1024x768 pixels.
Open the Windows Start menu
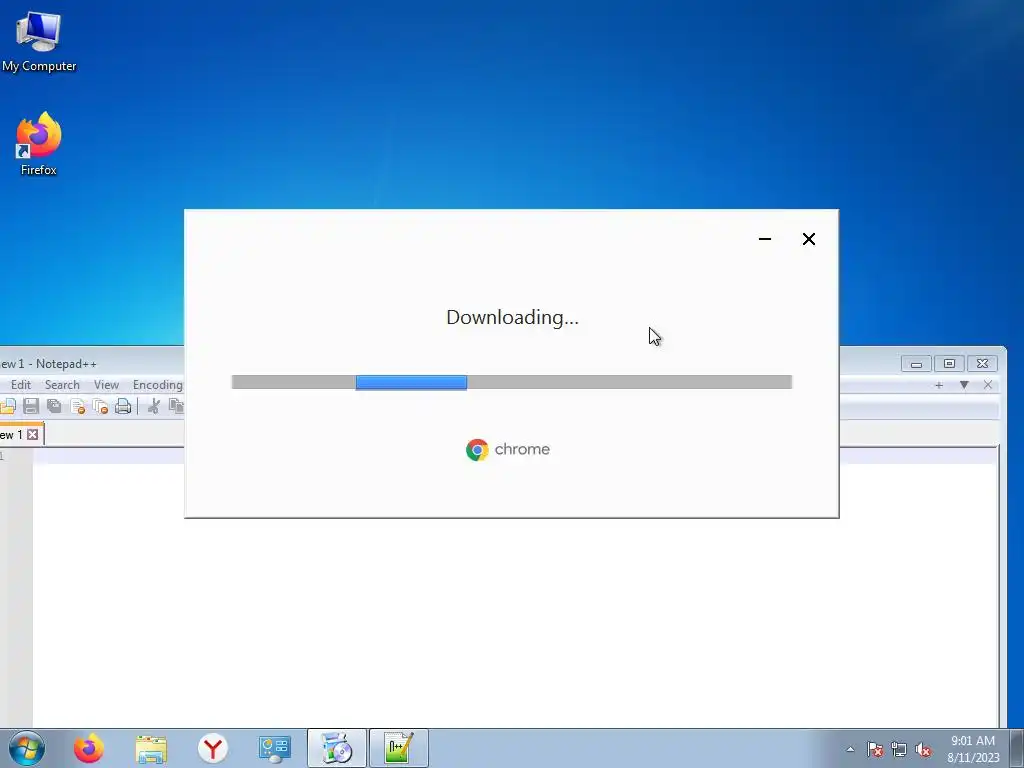coord(27,748)
